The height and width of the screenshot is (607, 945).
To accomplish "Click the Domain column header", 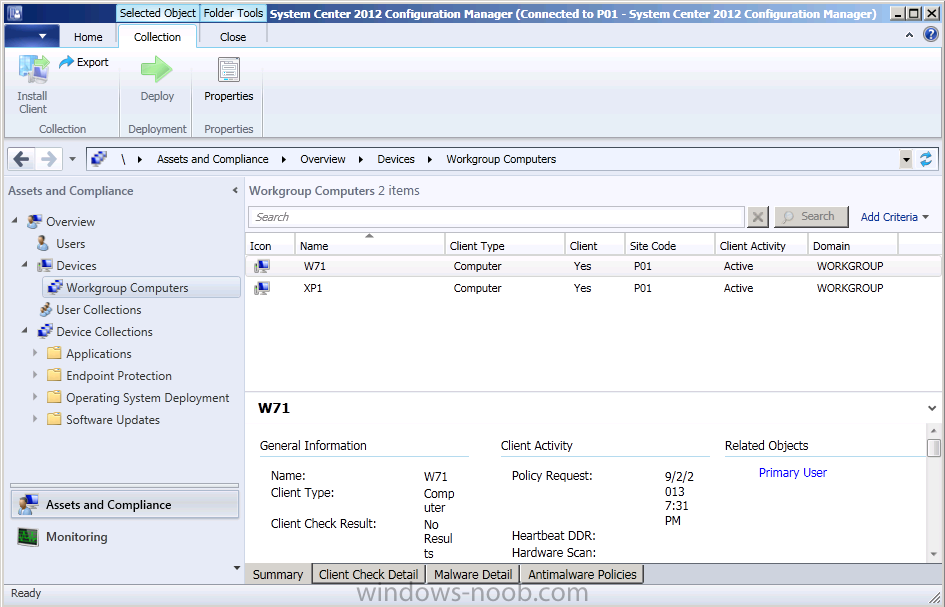I will coord(852,245).
